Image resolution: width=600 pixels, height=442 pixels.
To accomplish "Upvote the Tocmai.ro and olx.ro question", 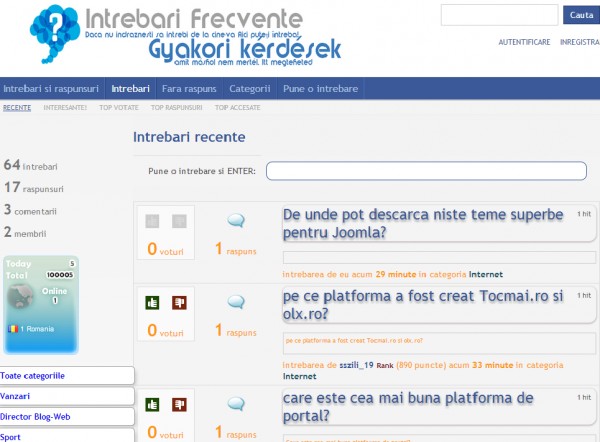I will click(153, 302).
